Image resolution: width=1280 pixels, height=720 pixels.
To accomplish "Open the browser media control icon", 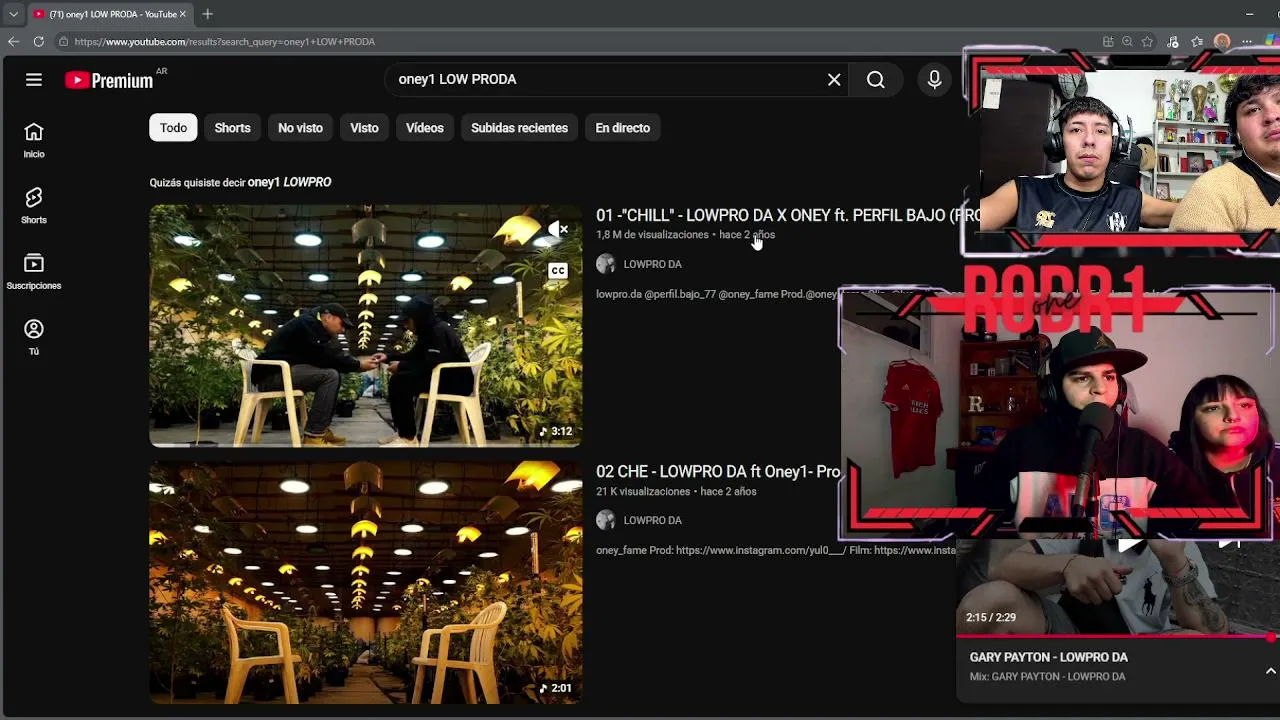I will point(1173,42).
